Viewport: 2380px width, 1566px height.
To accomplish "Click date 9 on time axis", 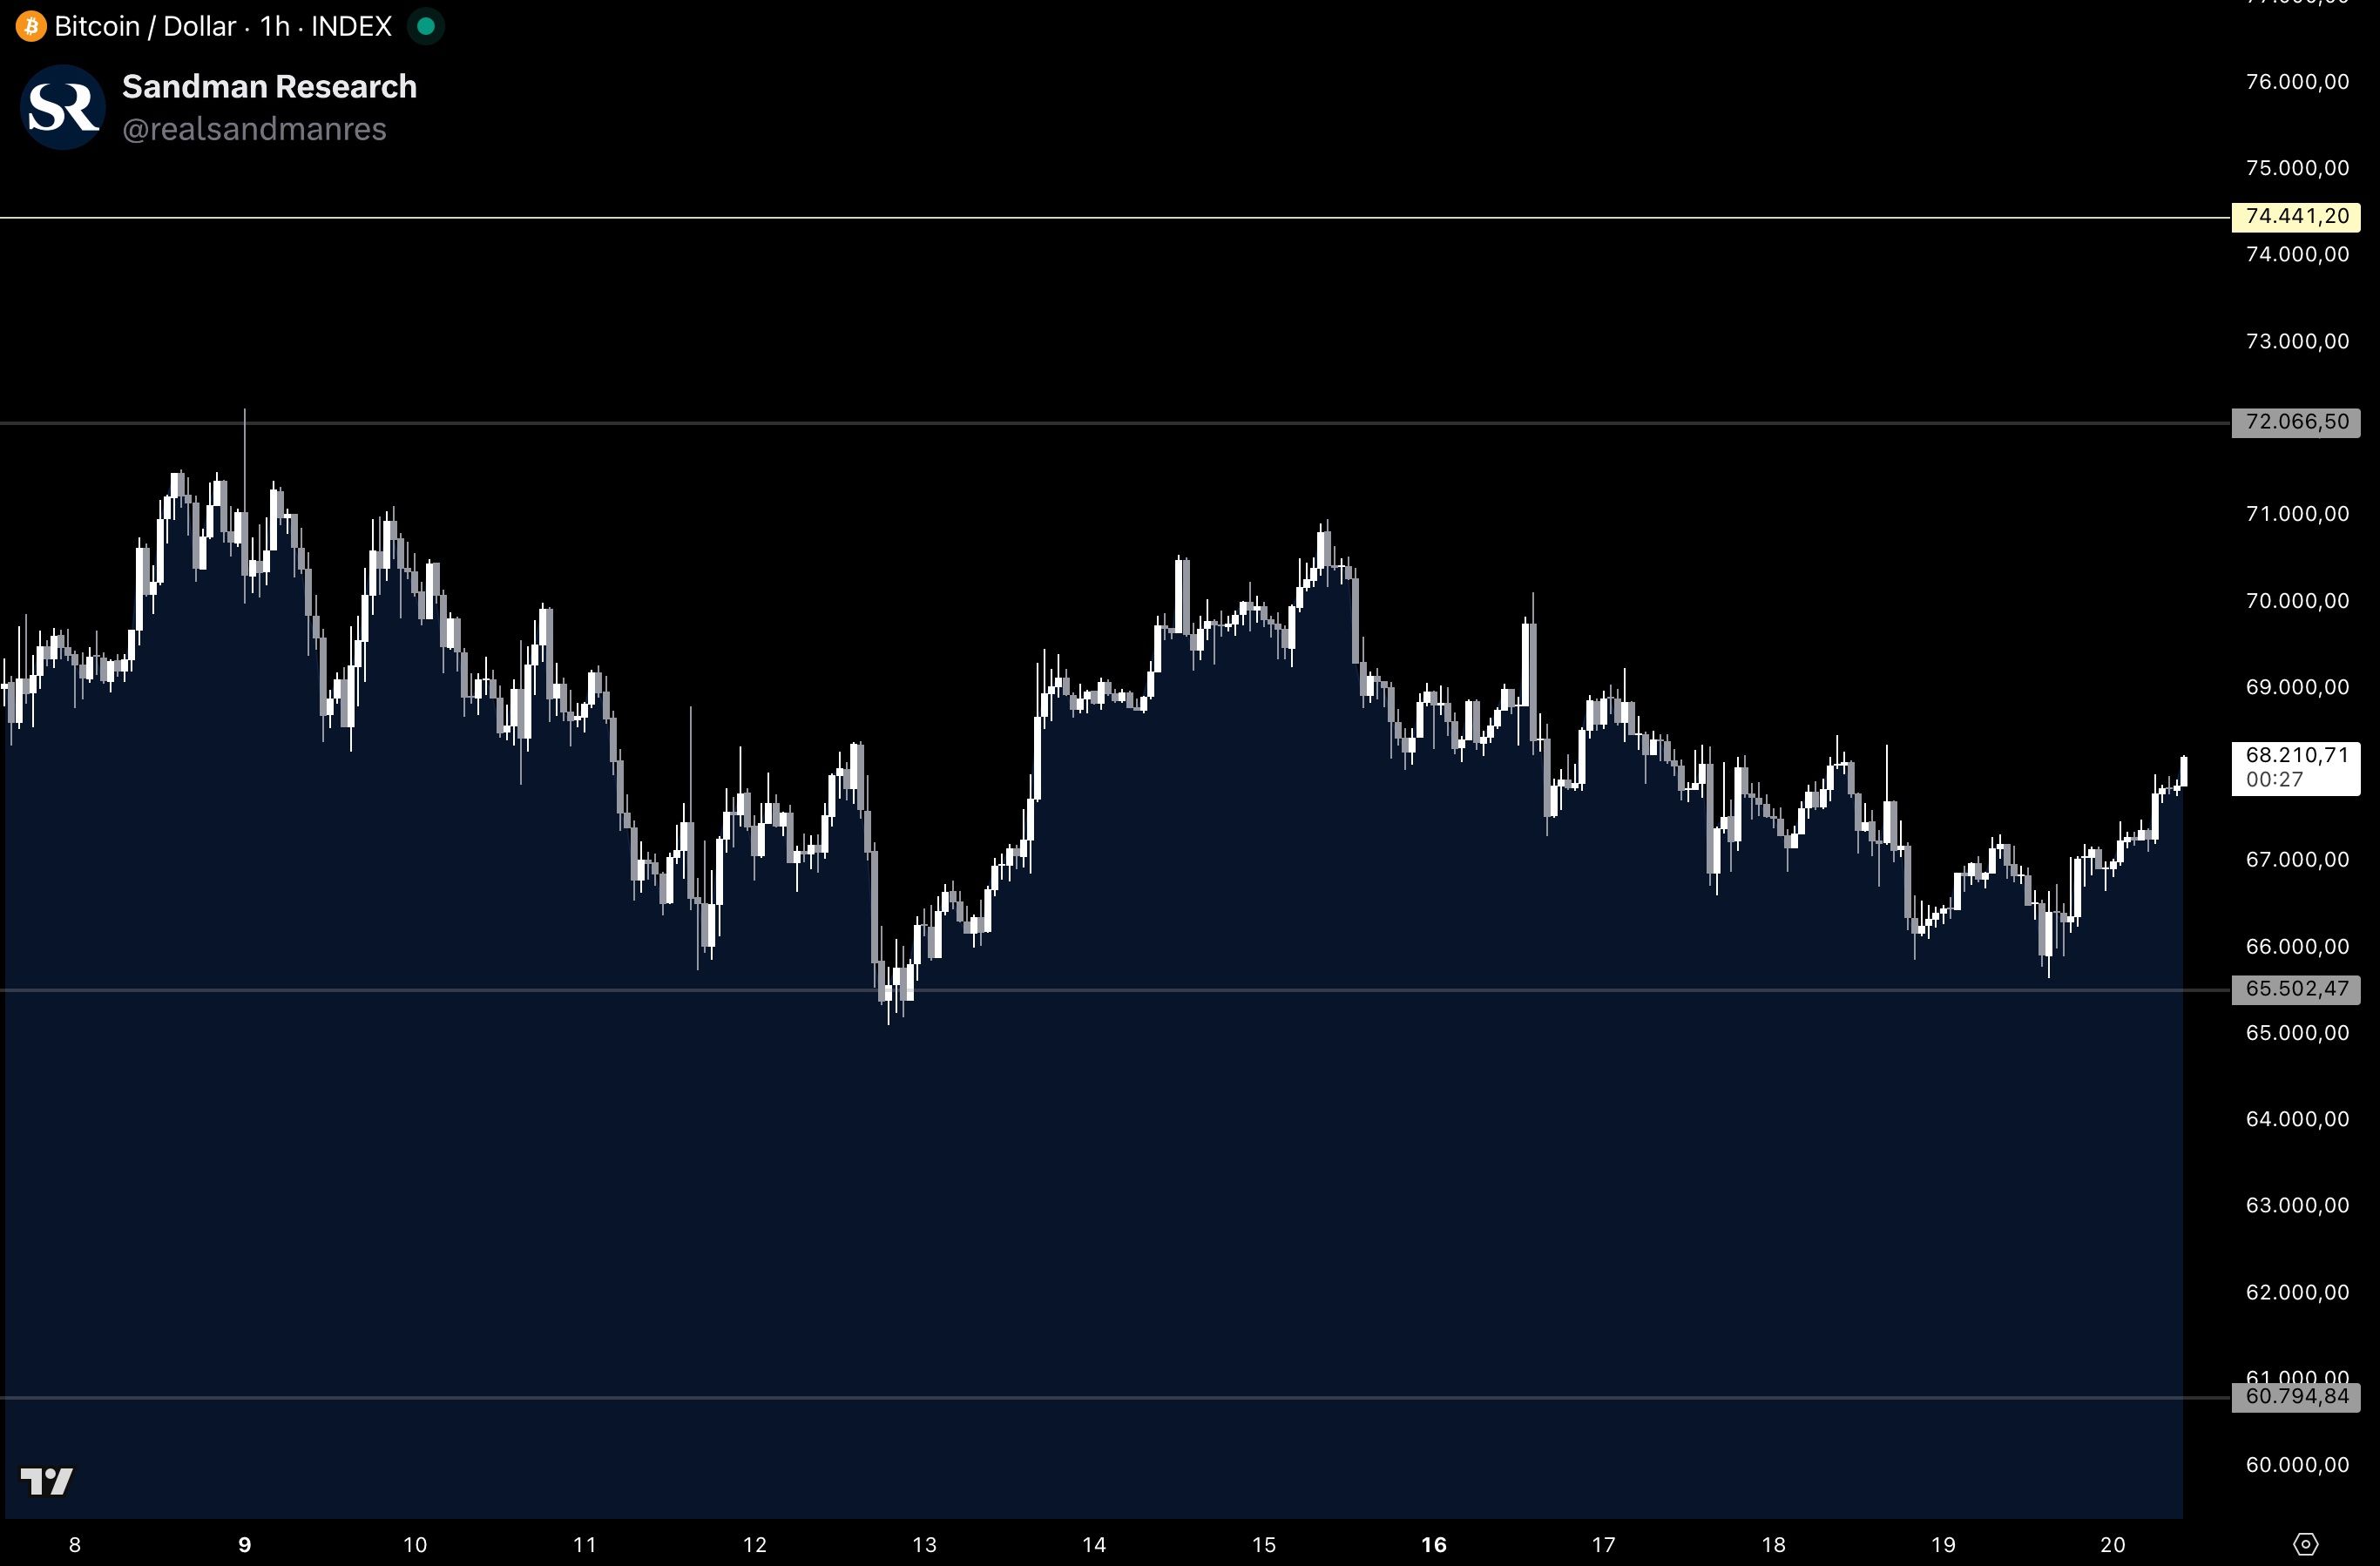I will click(x=245, y=1544).
